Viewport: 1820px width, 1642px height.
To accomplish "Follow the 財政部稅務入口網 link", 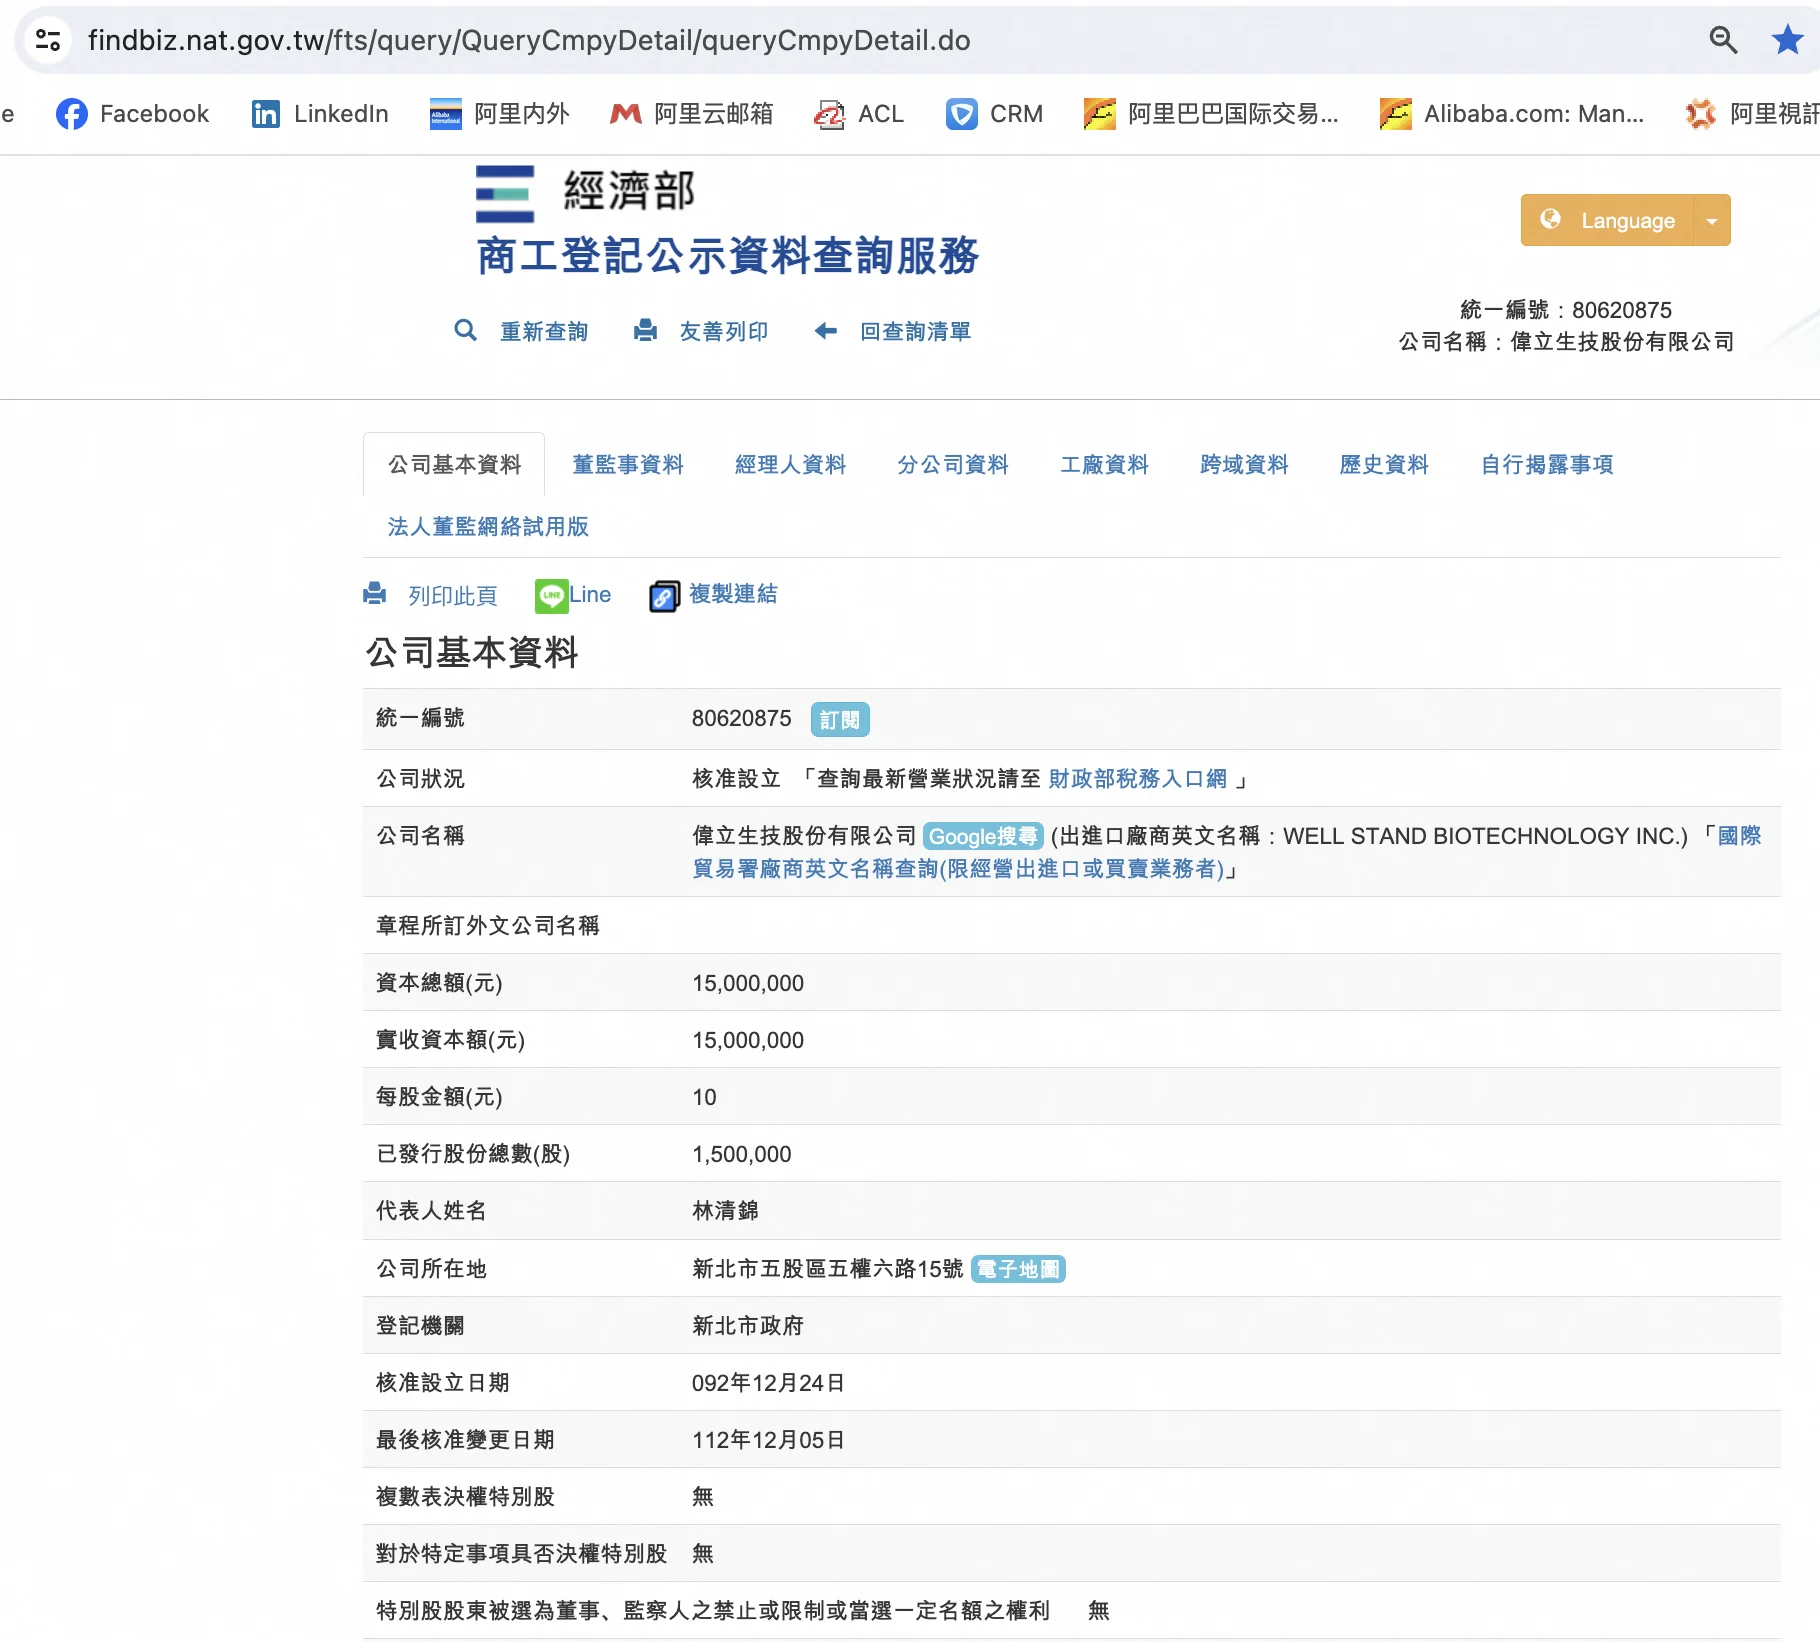I will (x=1137, y=779).
